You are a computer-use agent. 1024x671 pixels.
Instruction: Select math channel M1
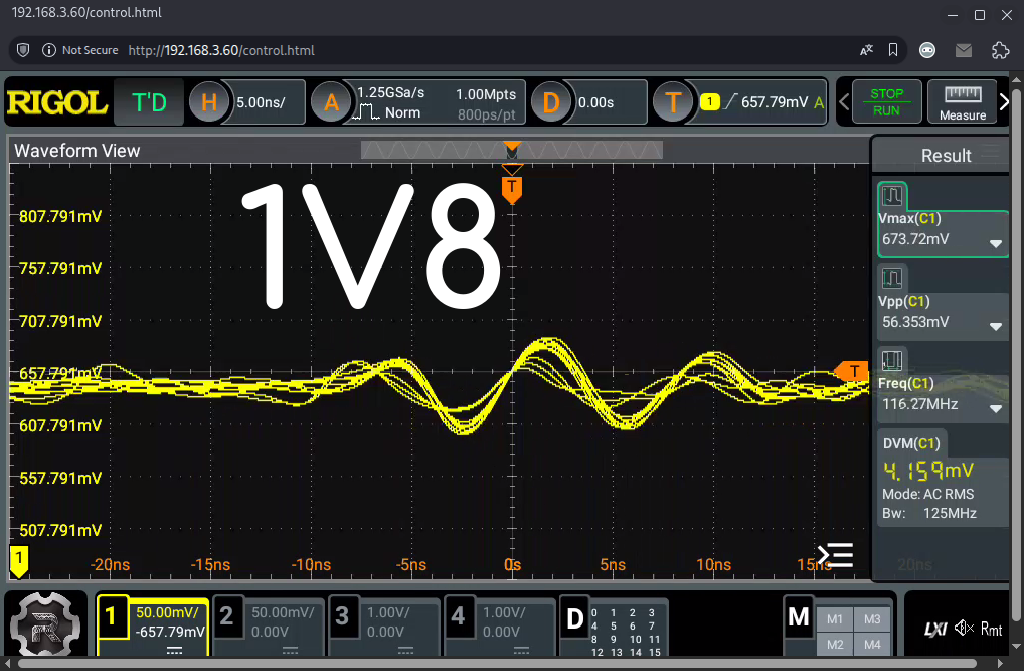point(835,619)
